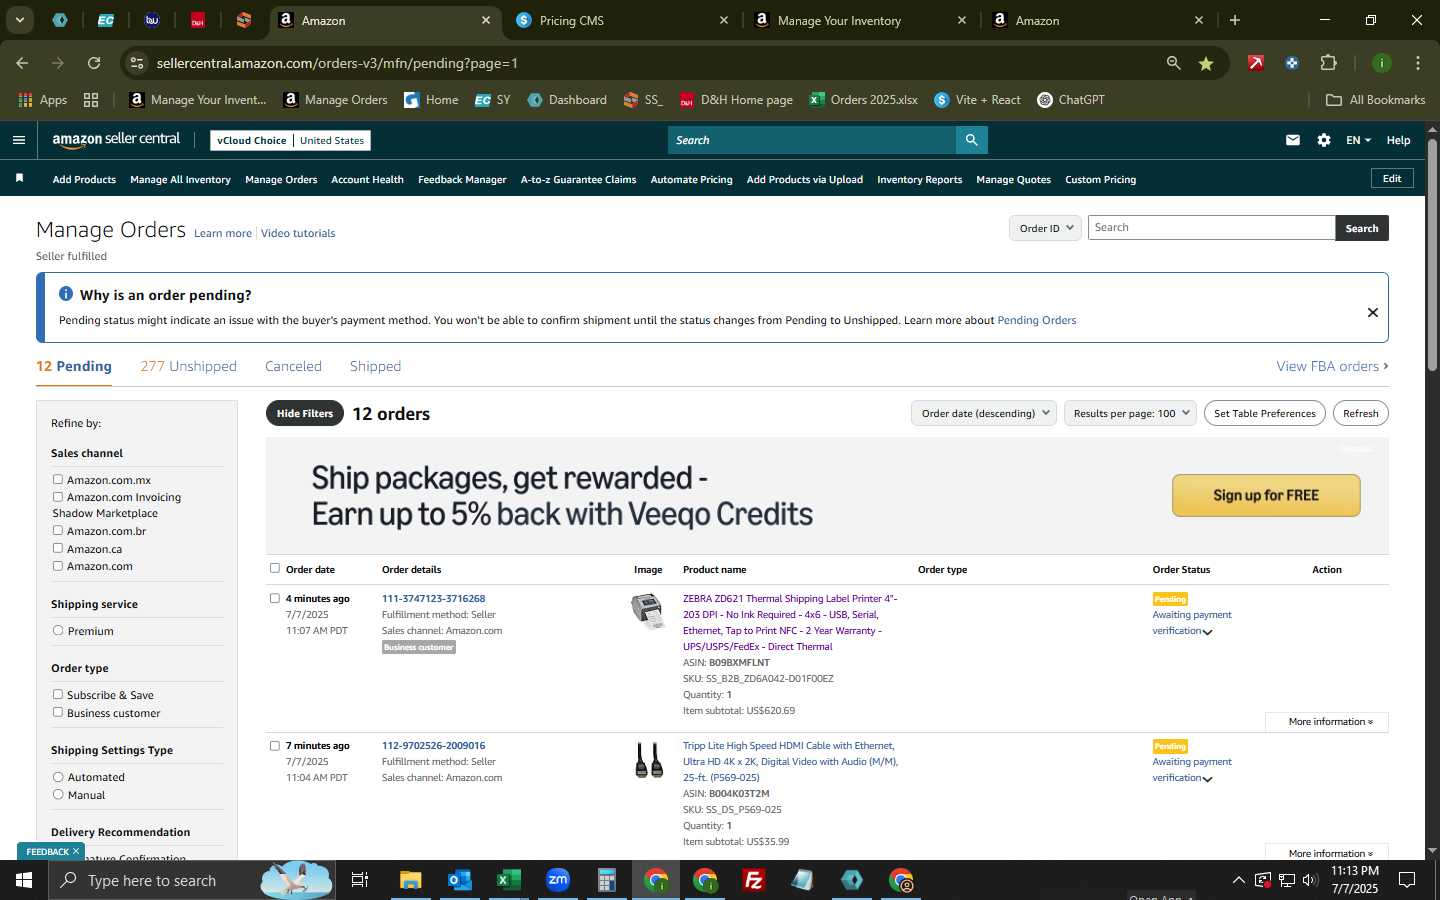
Task: Click the zoom magnifier icon in address bar
Action: pos(1173,63)
